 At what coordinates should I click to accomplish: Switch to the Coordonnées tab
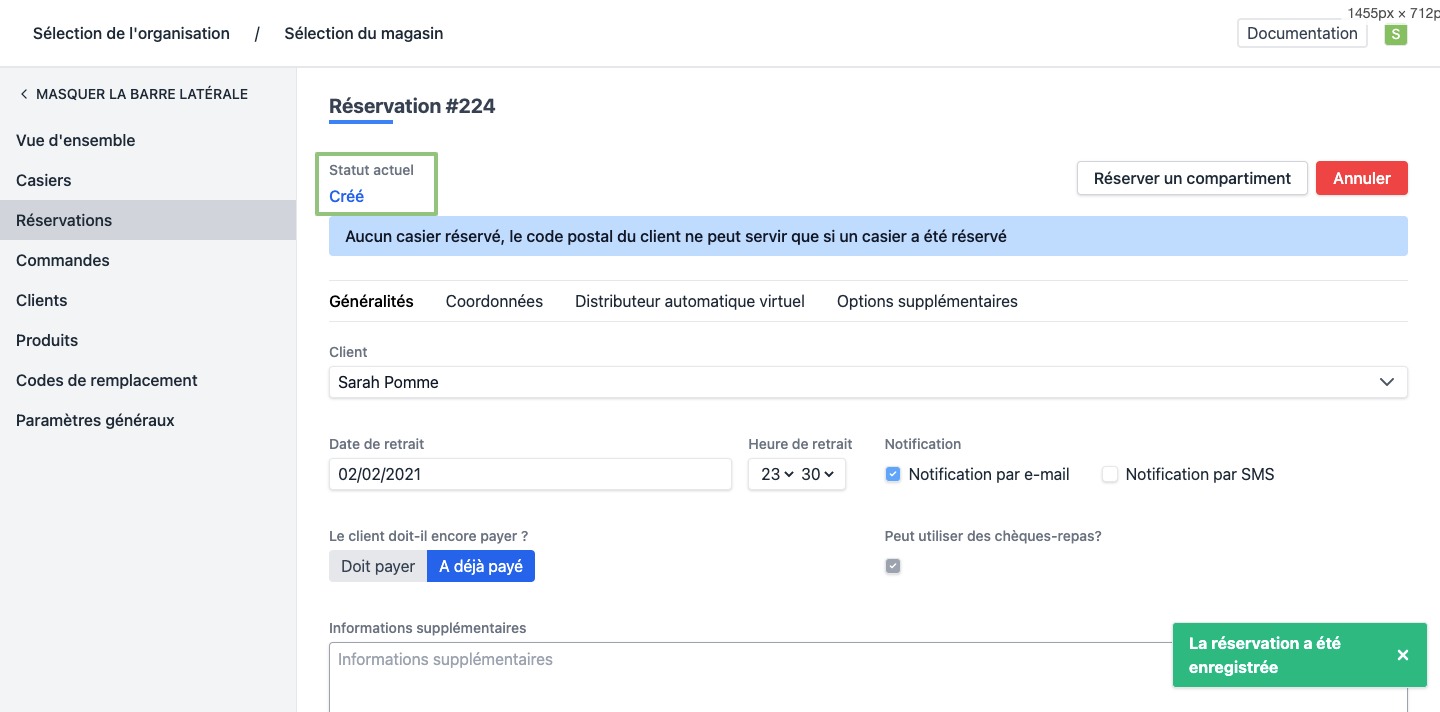coord(494,301)
